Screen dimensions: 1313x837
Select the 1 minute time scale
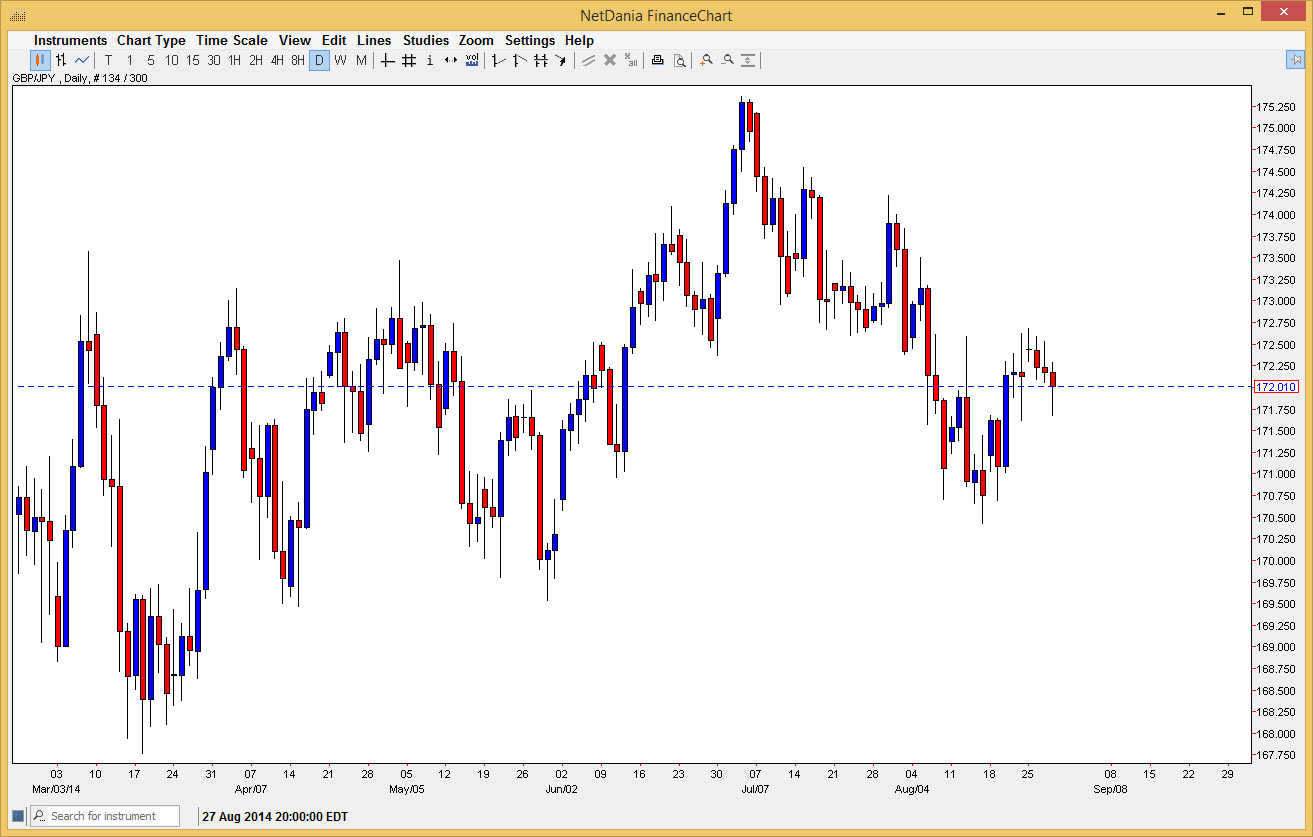click(129, 61)
